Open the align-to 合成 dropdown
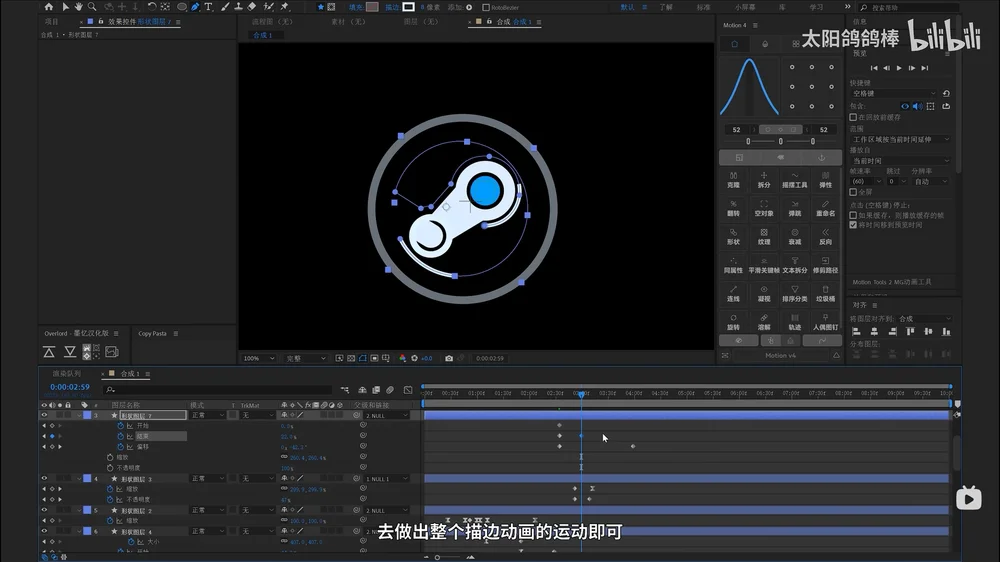The height and width of the screenshot is (562, 1000). coord(924,318)
